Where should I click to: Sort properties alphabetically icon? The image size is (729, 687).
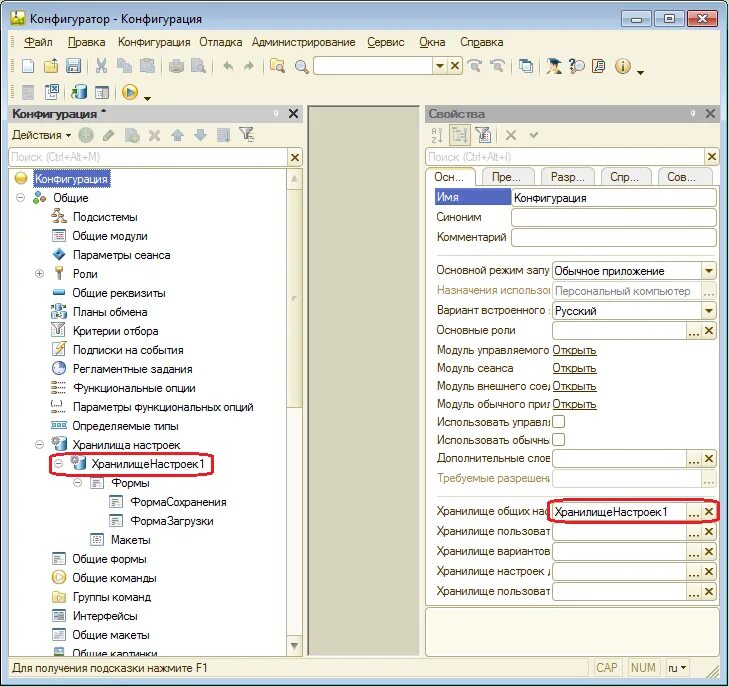(x=437, y=135)
